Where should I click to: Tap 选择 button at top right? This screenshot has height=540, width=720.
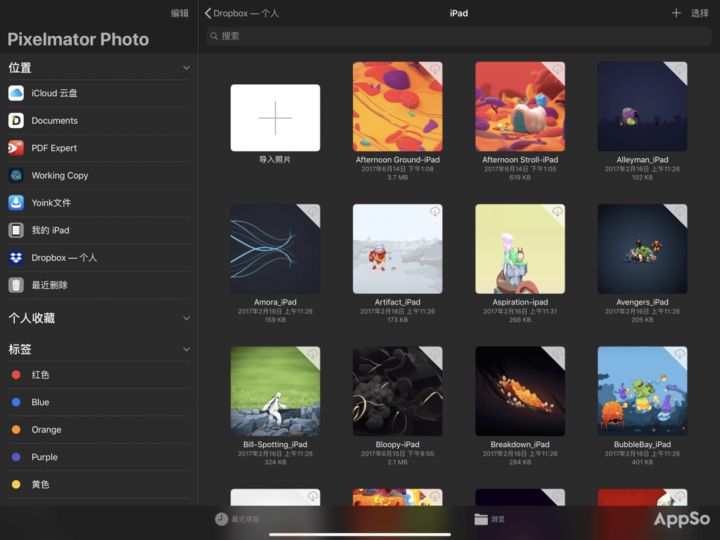(x=700, y=13)
